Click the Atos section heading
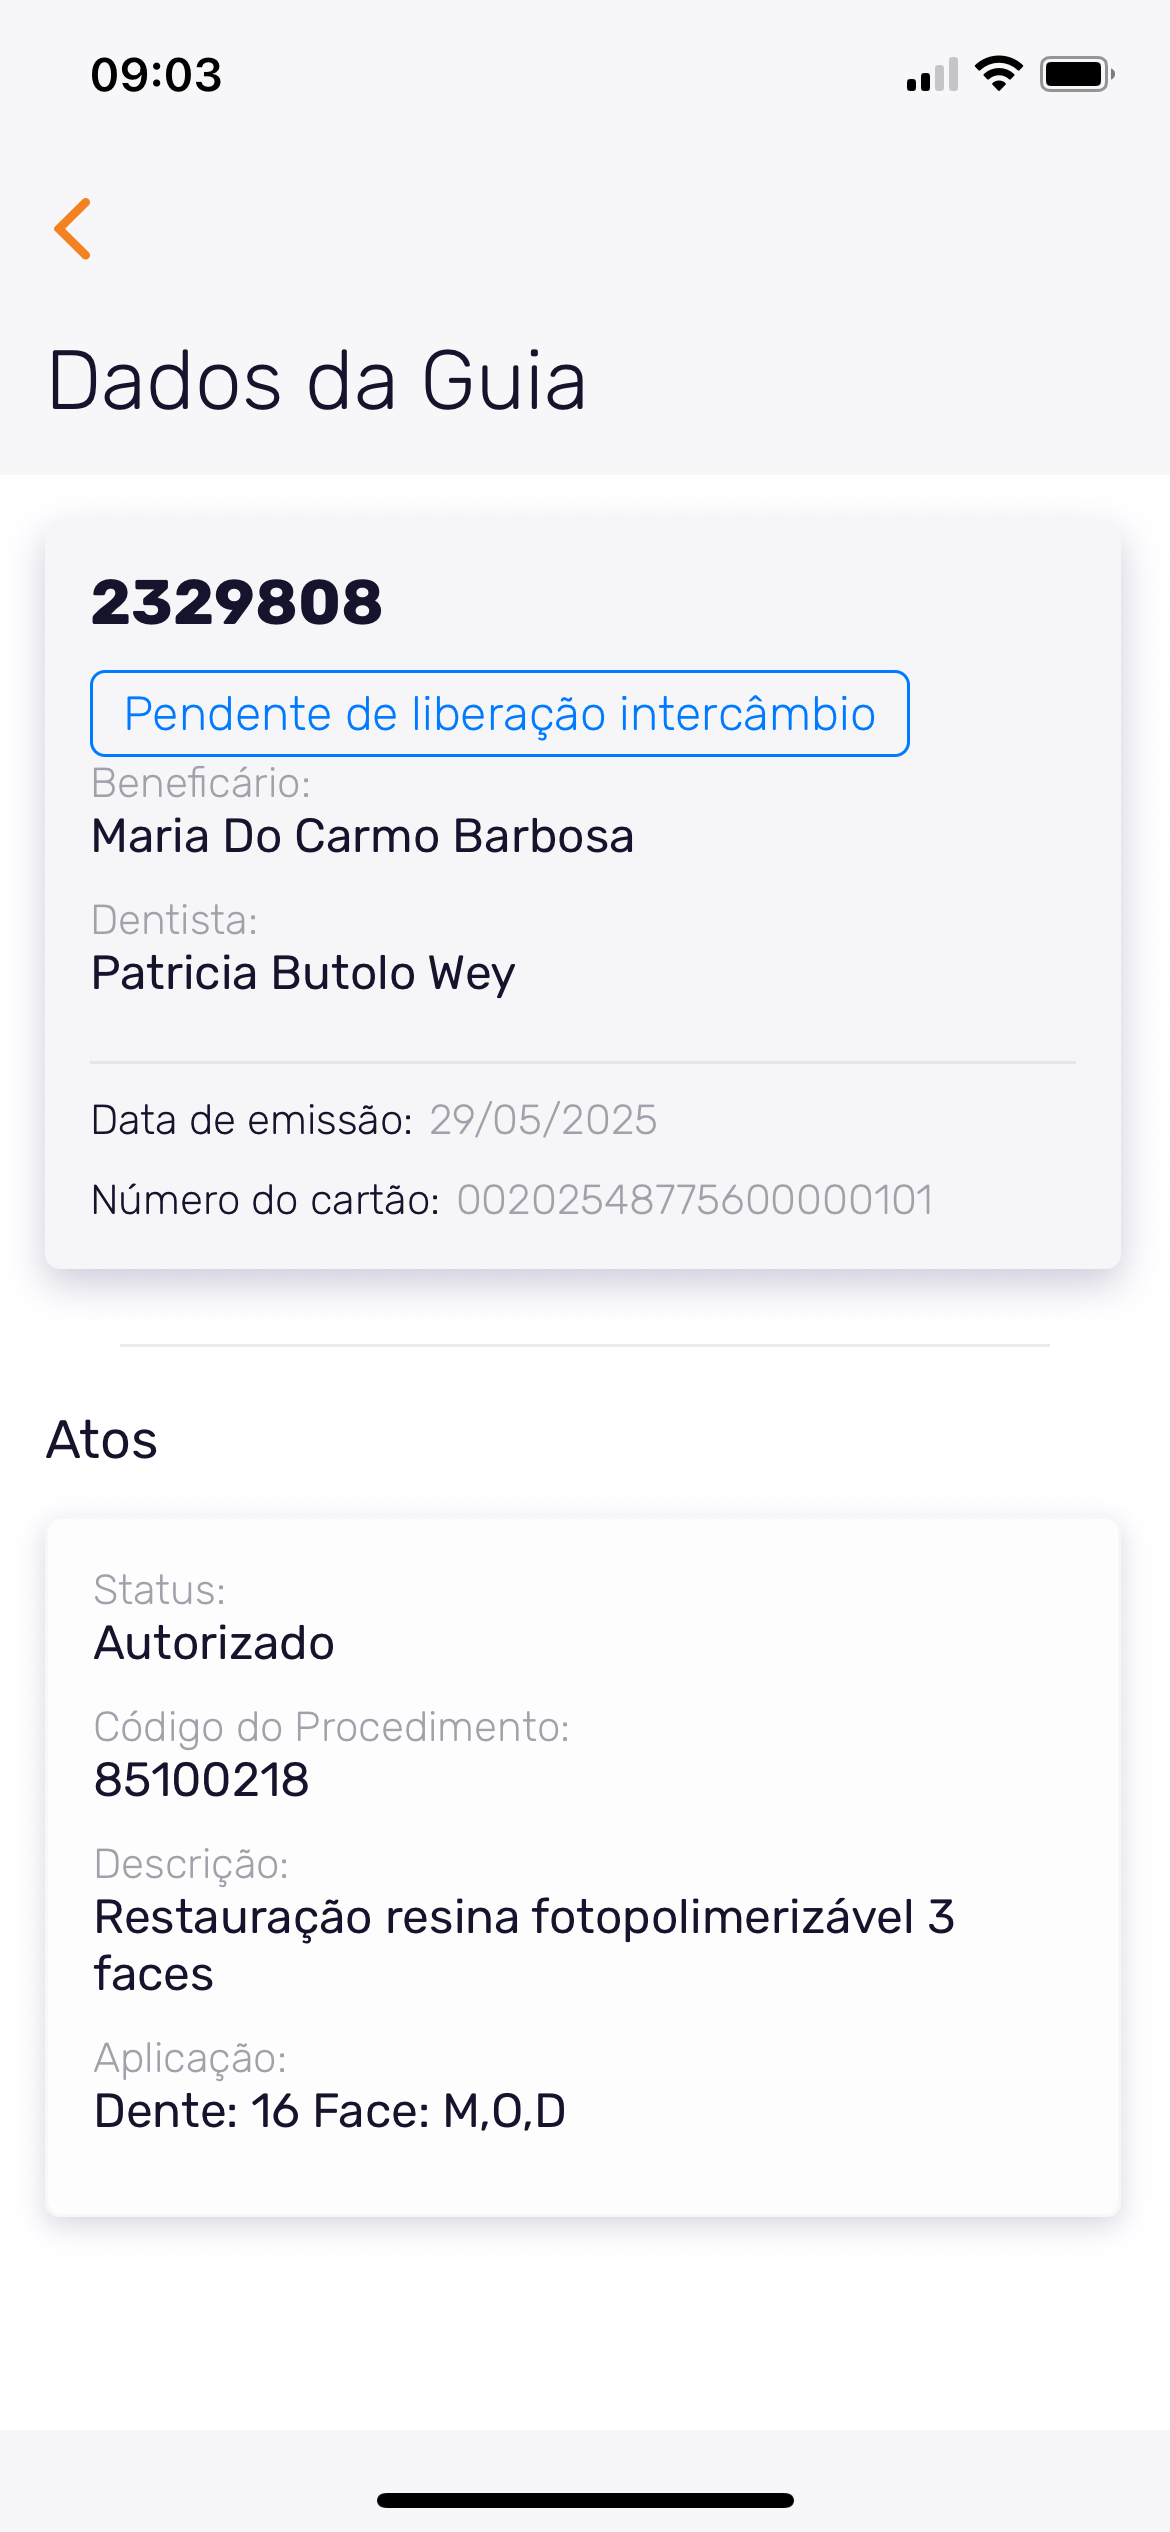The height and width of the screenshot is (2532, 1170). click(102, 1440)
